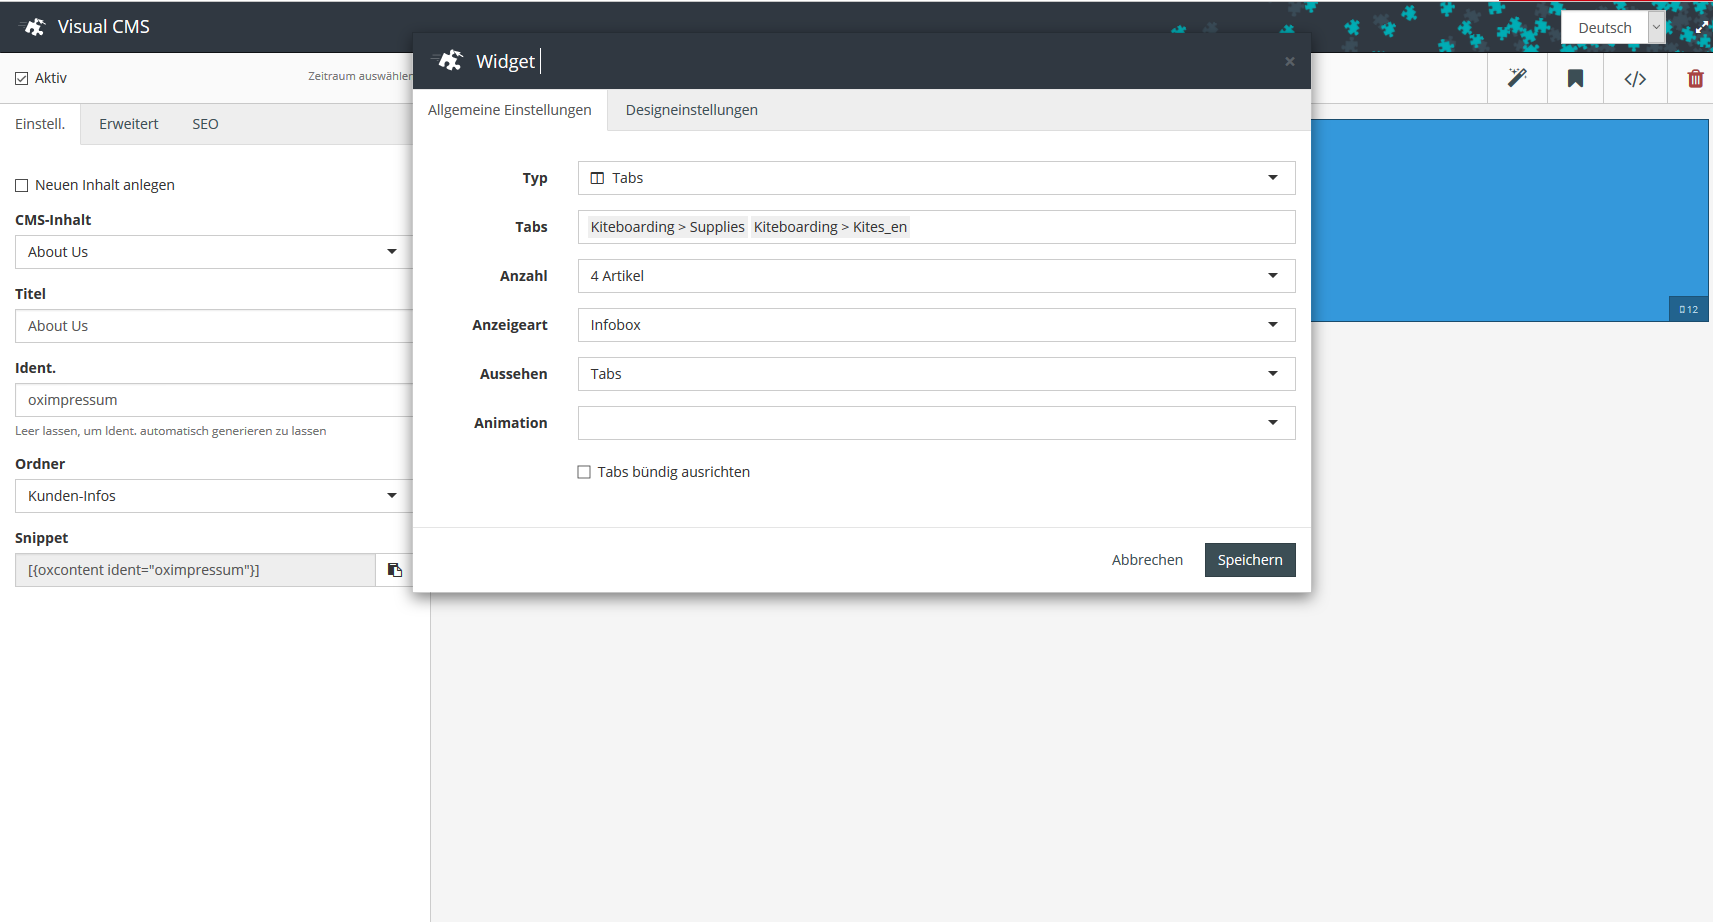The height and width of the screenshot is (922, 1713).
Task: Open the Typ dropdown showing Tabs
Action: pyautogui.click(x=936, y=178)
